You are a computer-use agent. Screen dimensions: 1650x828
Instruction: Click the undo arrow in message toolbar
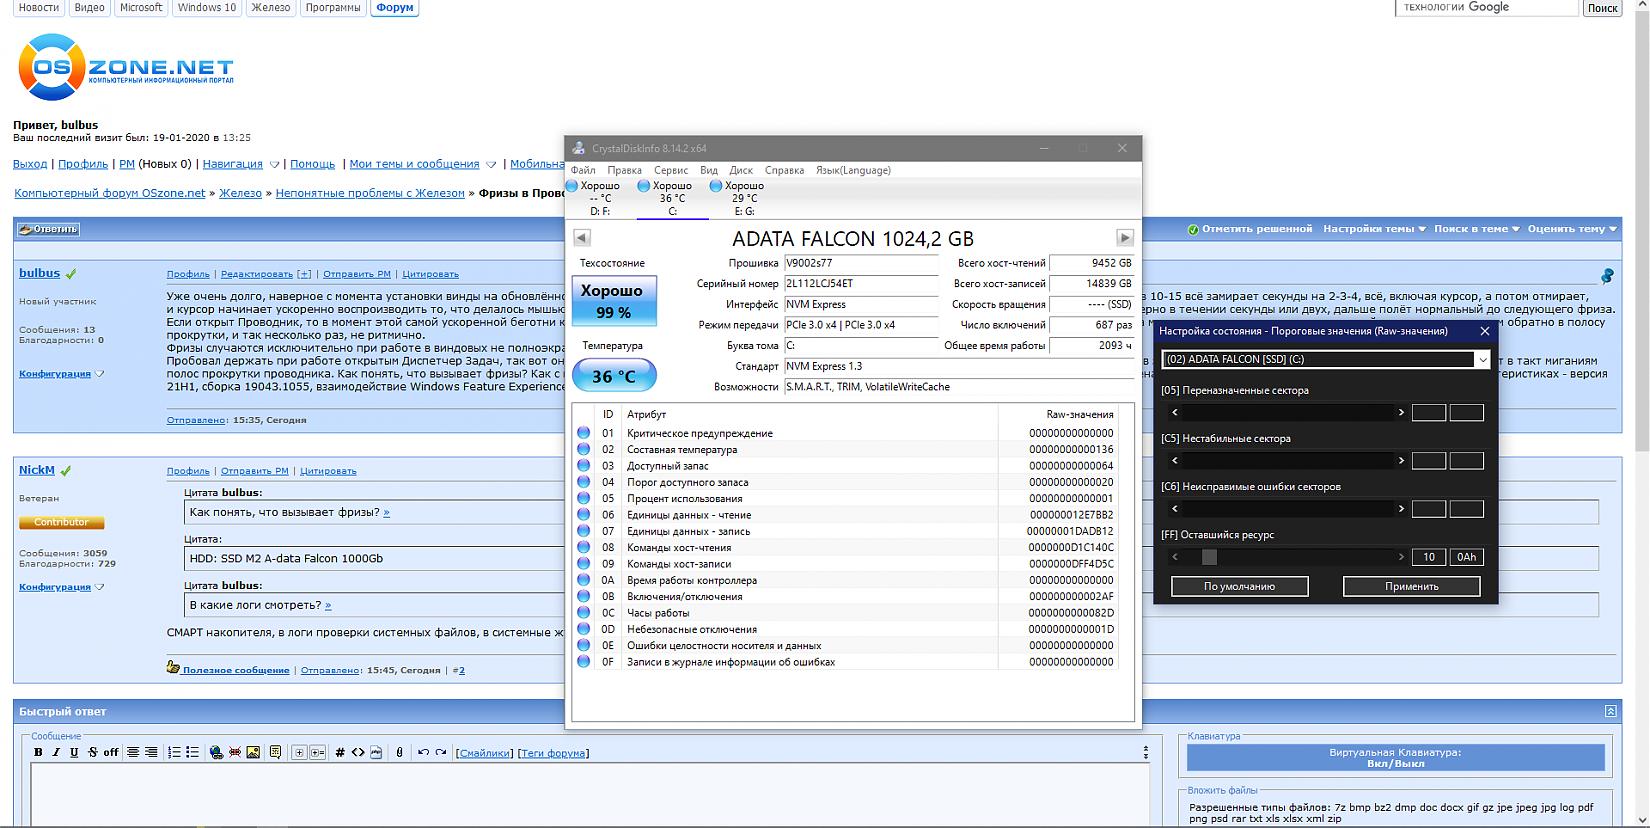423,752
